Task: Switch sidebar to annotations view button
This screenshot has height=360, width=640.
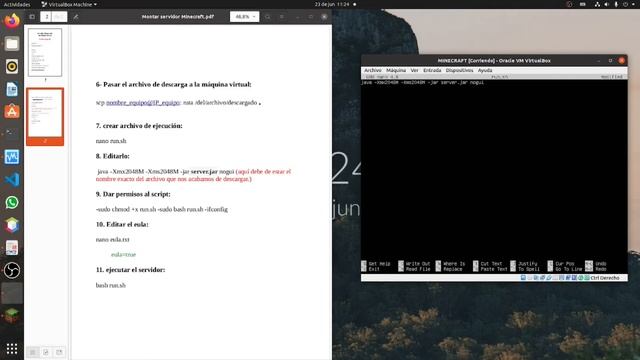Action: click(46, 352)
